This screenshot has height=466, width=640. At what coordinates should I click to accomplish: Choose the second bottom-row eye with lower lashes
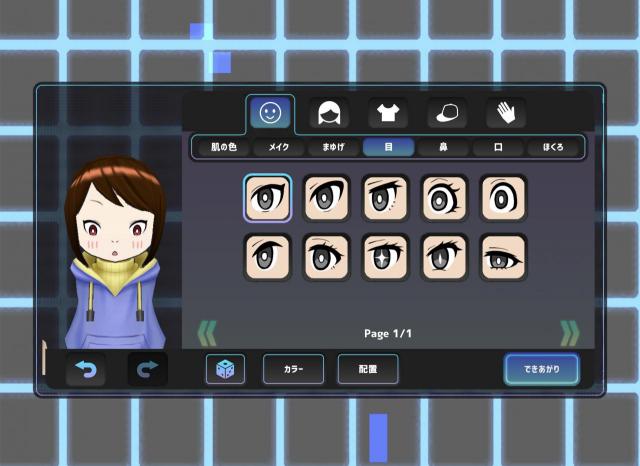327,257
